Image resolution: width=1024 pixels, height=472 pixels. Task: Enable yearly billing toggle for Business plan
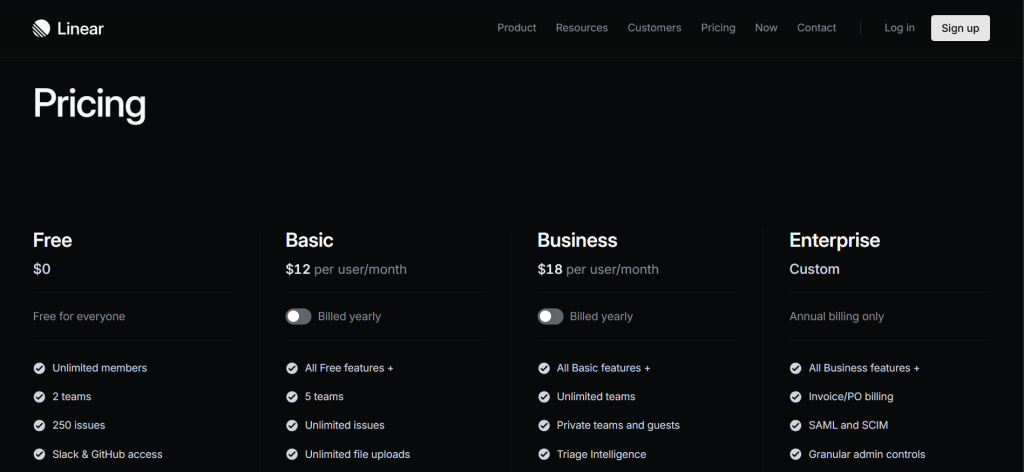coord(550,316)
